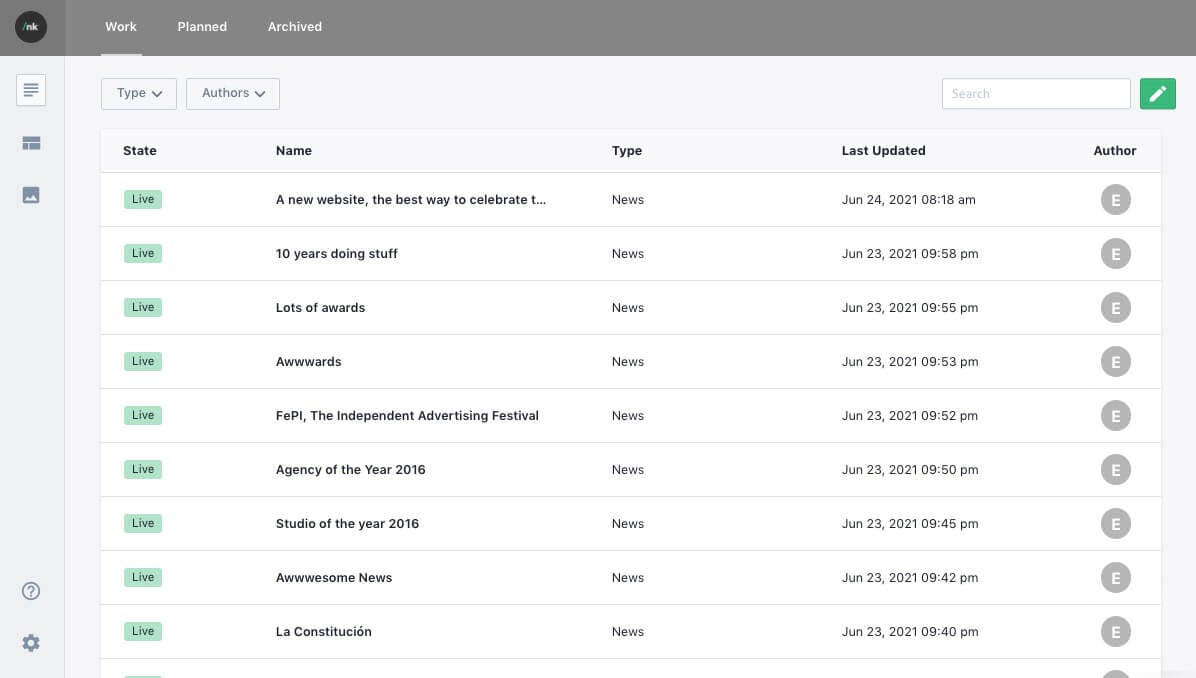Viewport: 1196px width, 678px height.
Task: Open settings via the gear icon
Action: coord(31,643)
